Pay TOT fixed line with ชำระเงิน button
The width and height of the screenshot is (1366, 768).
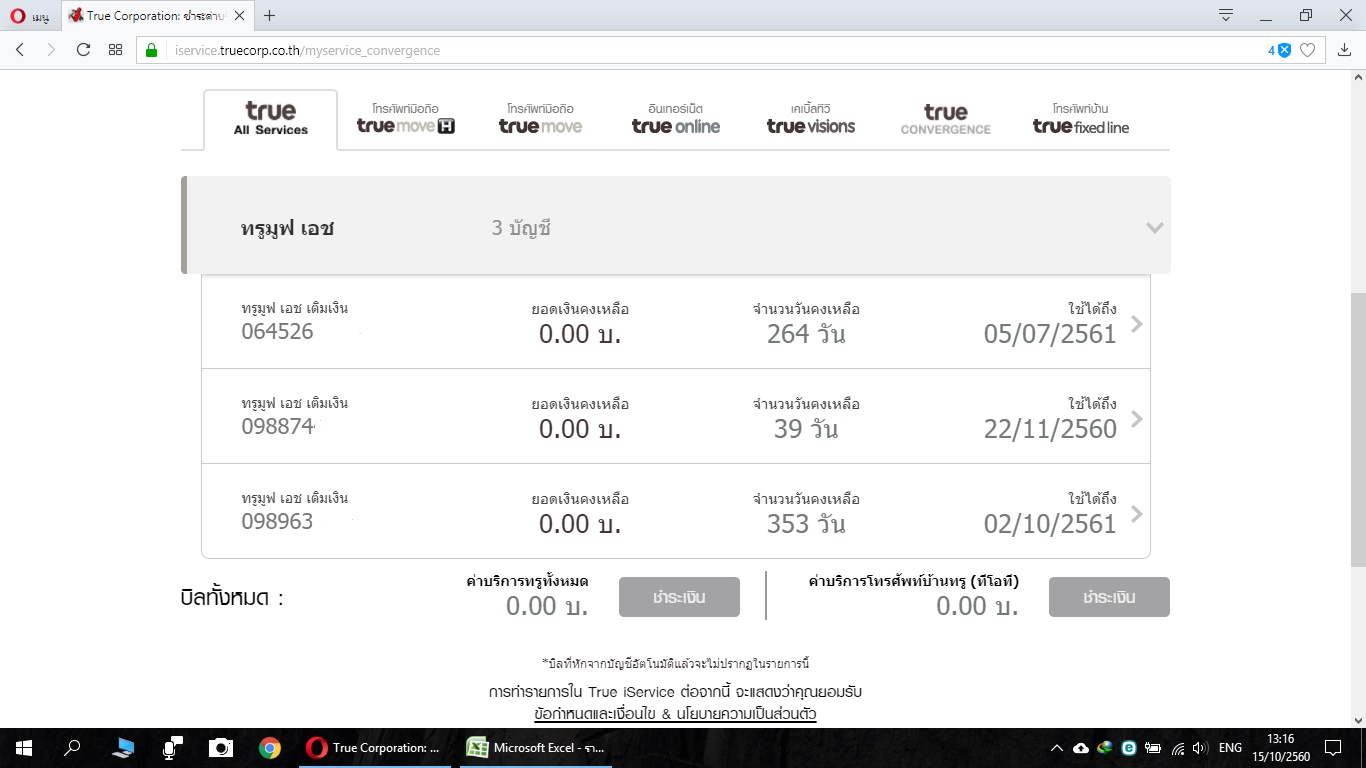pyautogui.click(x=1109, y=597)
